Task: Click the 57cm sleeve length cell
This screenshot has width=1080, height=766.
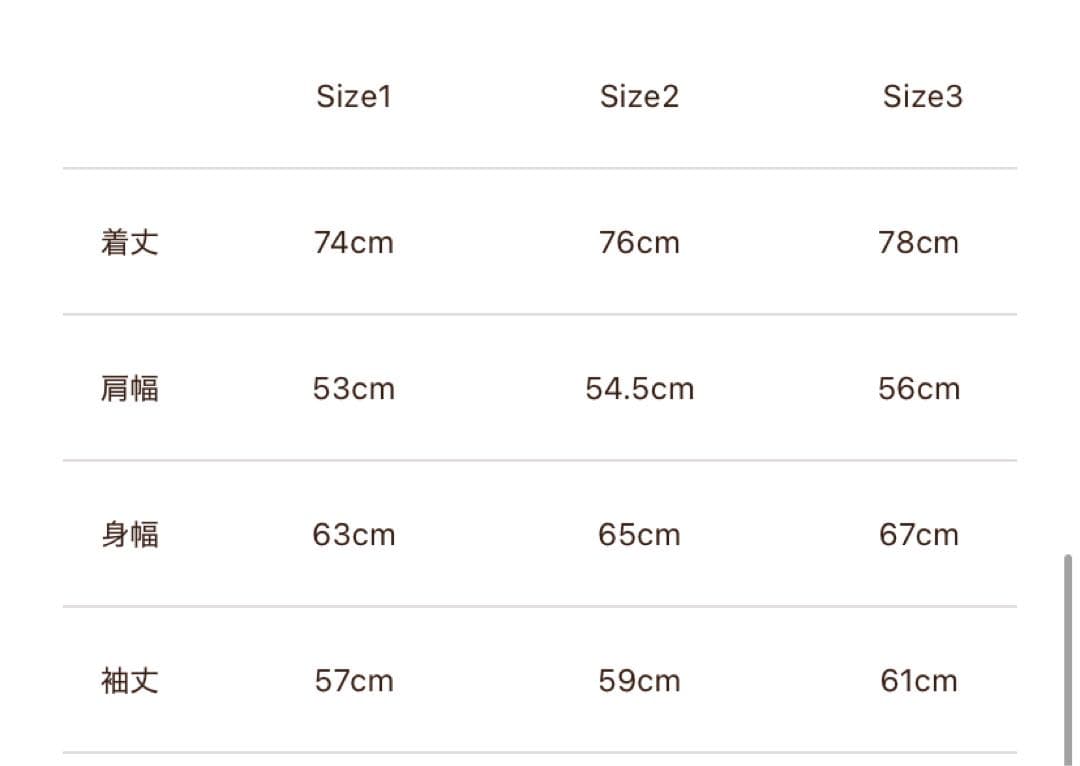Action: (354, 681)
